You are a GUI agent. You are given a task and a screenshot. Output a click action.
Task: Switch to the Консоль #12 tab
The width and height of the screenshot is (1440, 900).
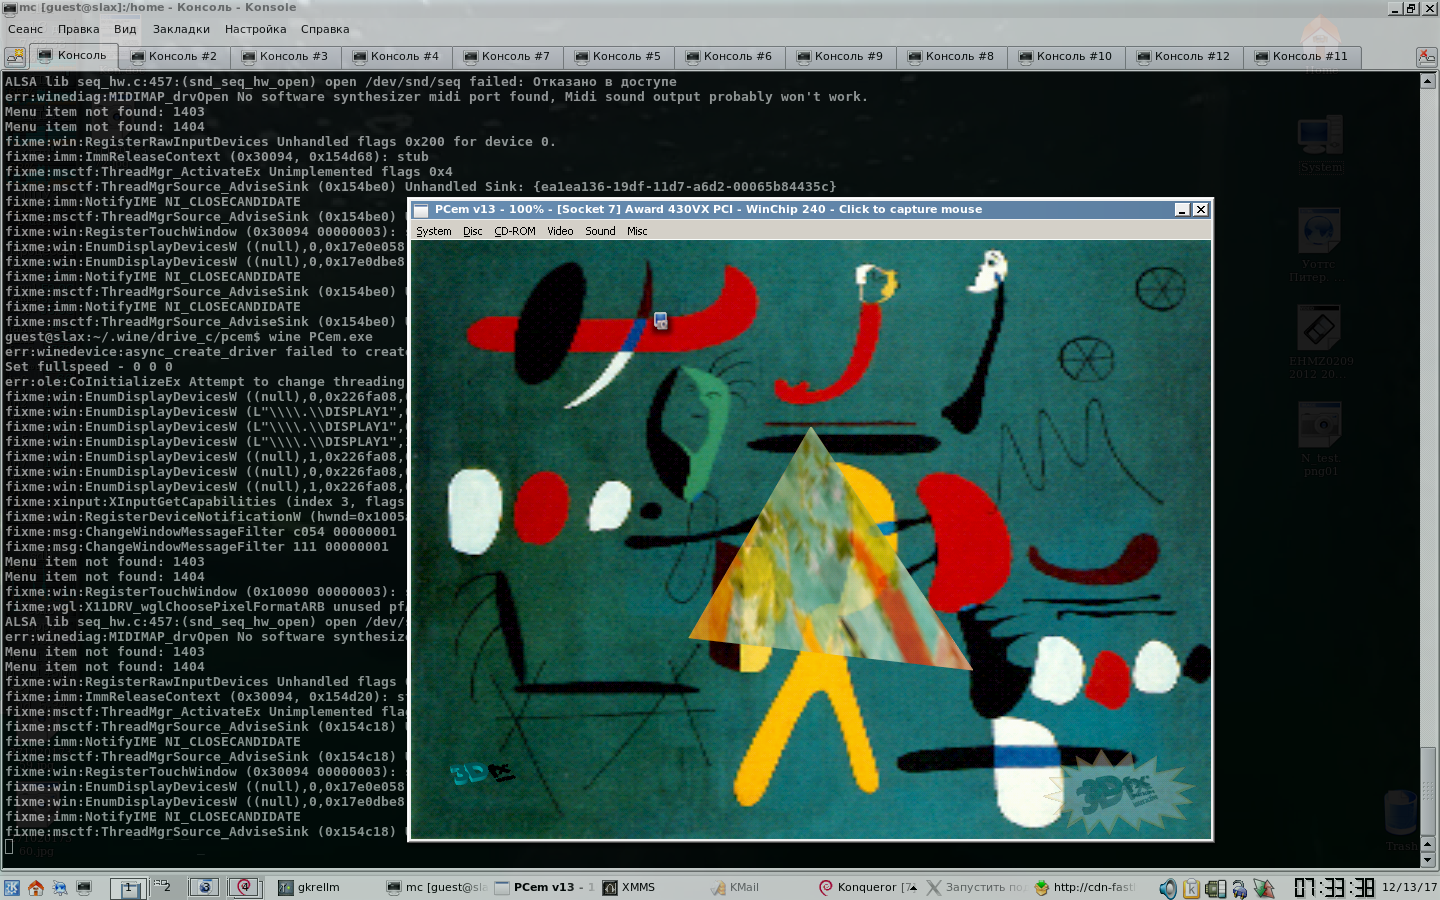[x=1185, y=57]
